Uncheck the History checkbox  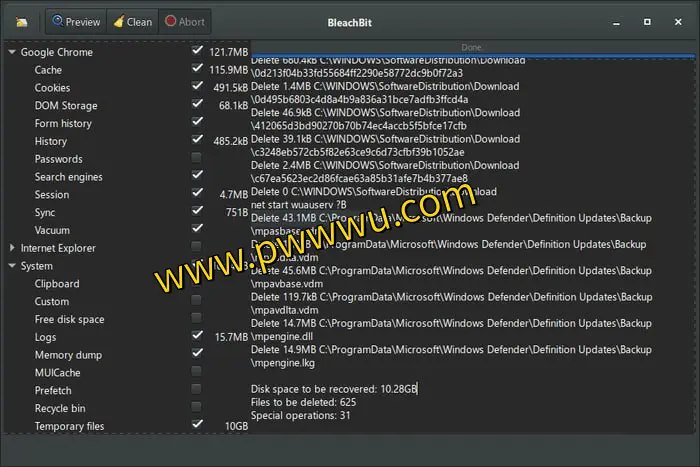[197, 139]
